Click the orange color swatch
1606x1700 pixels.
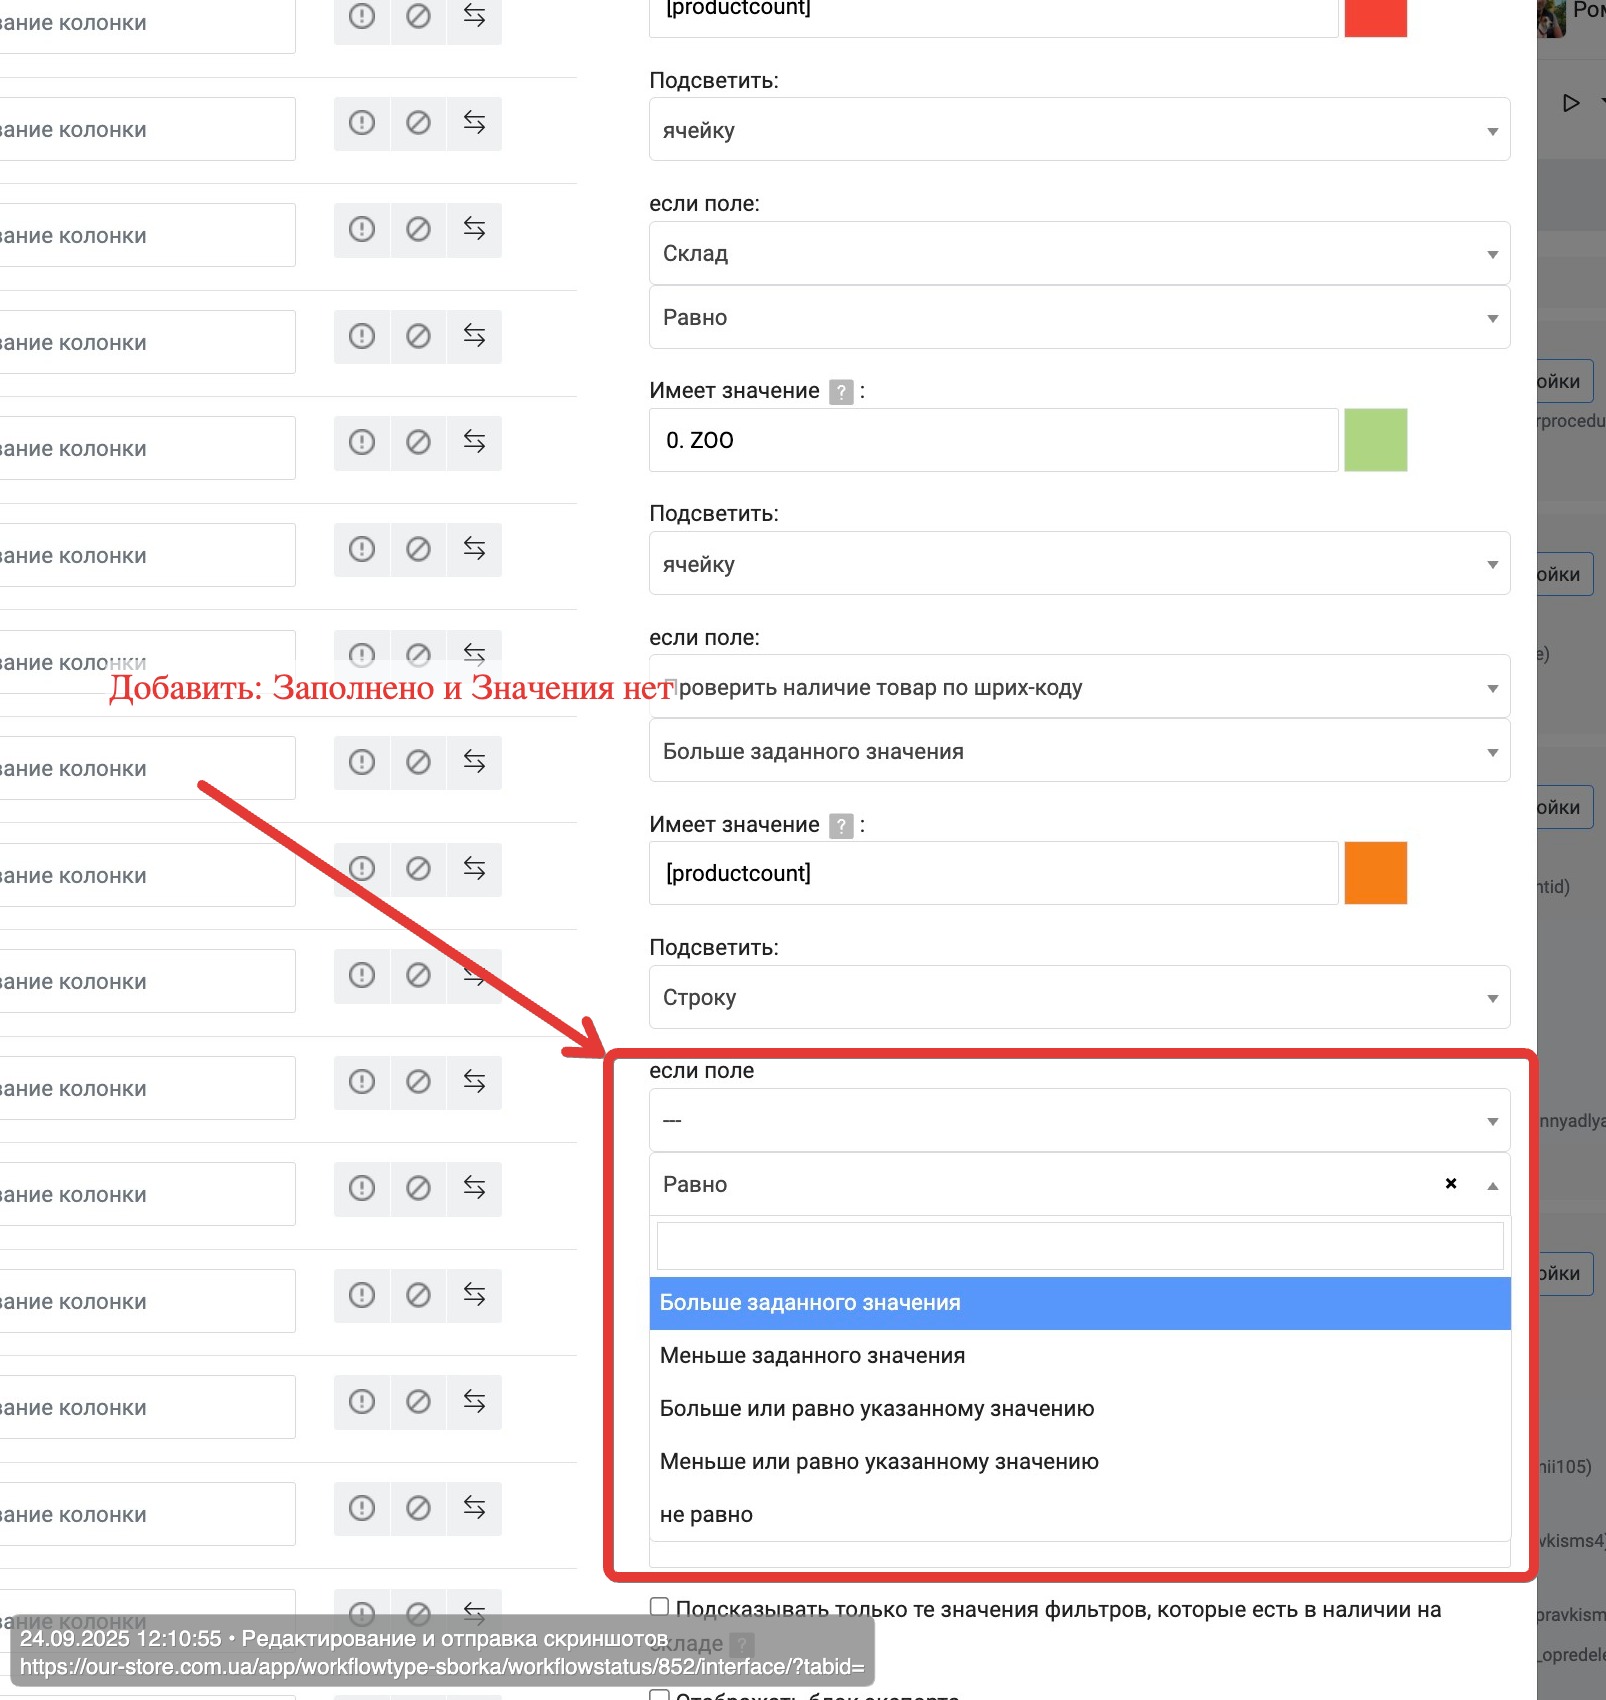pyautogui.click(x=1375, y=873)
